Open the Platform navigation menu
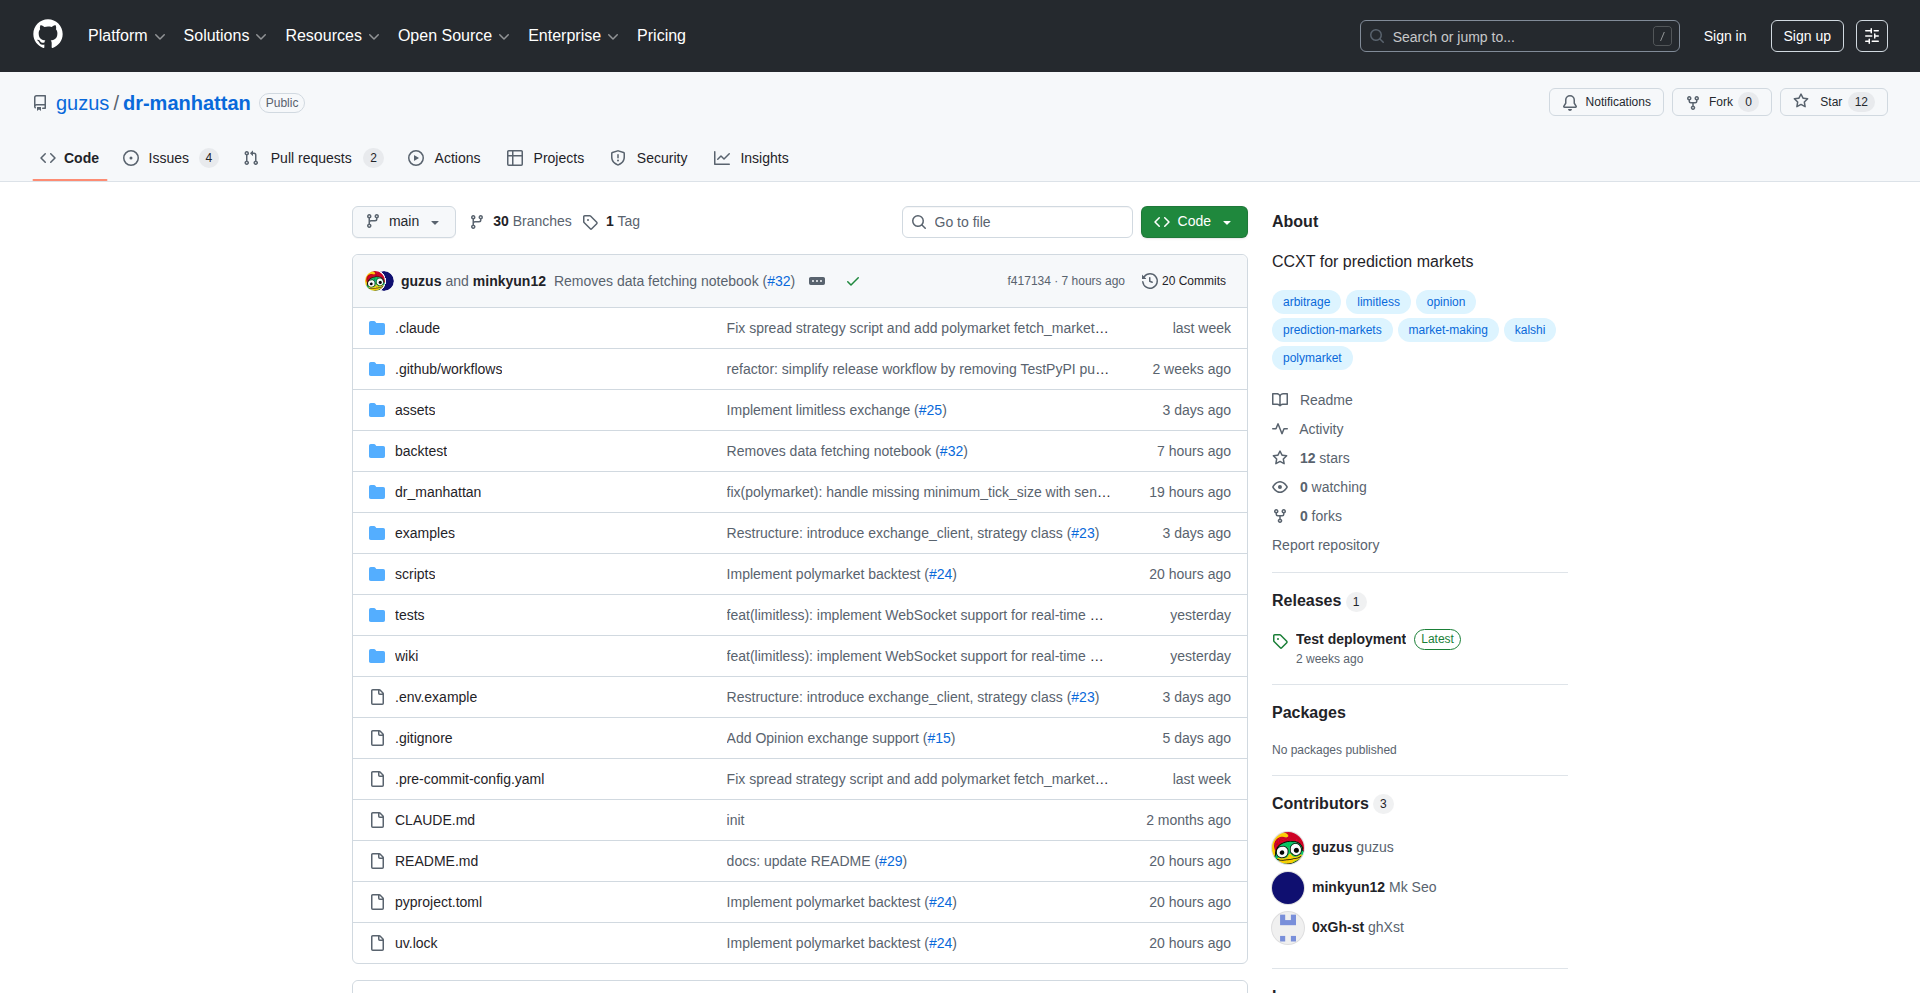Image resolution: width=1920 pixels, height=993 pixels. [x=126, y=36]
